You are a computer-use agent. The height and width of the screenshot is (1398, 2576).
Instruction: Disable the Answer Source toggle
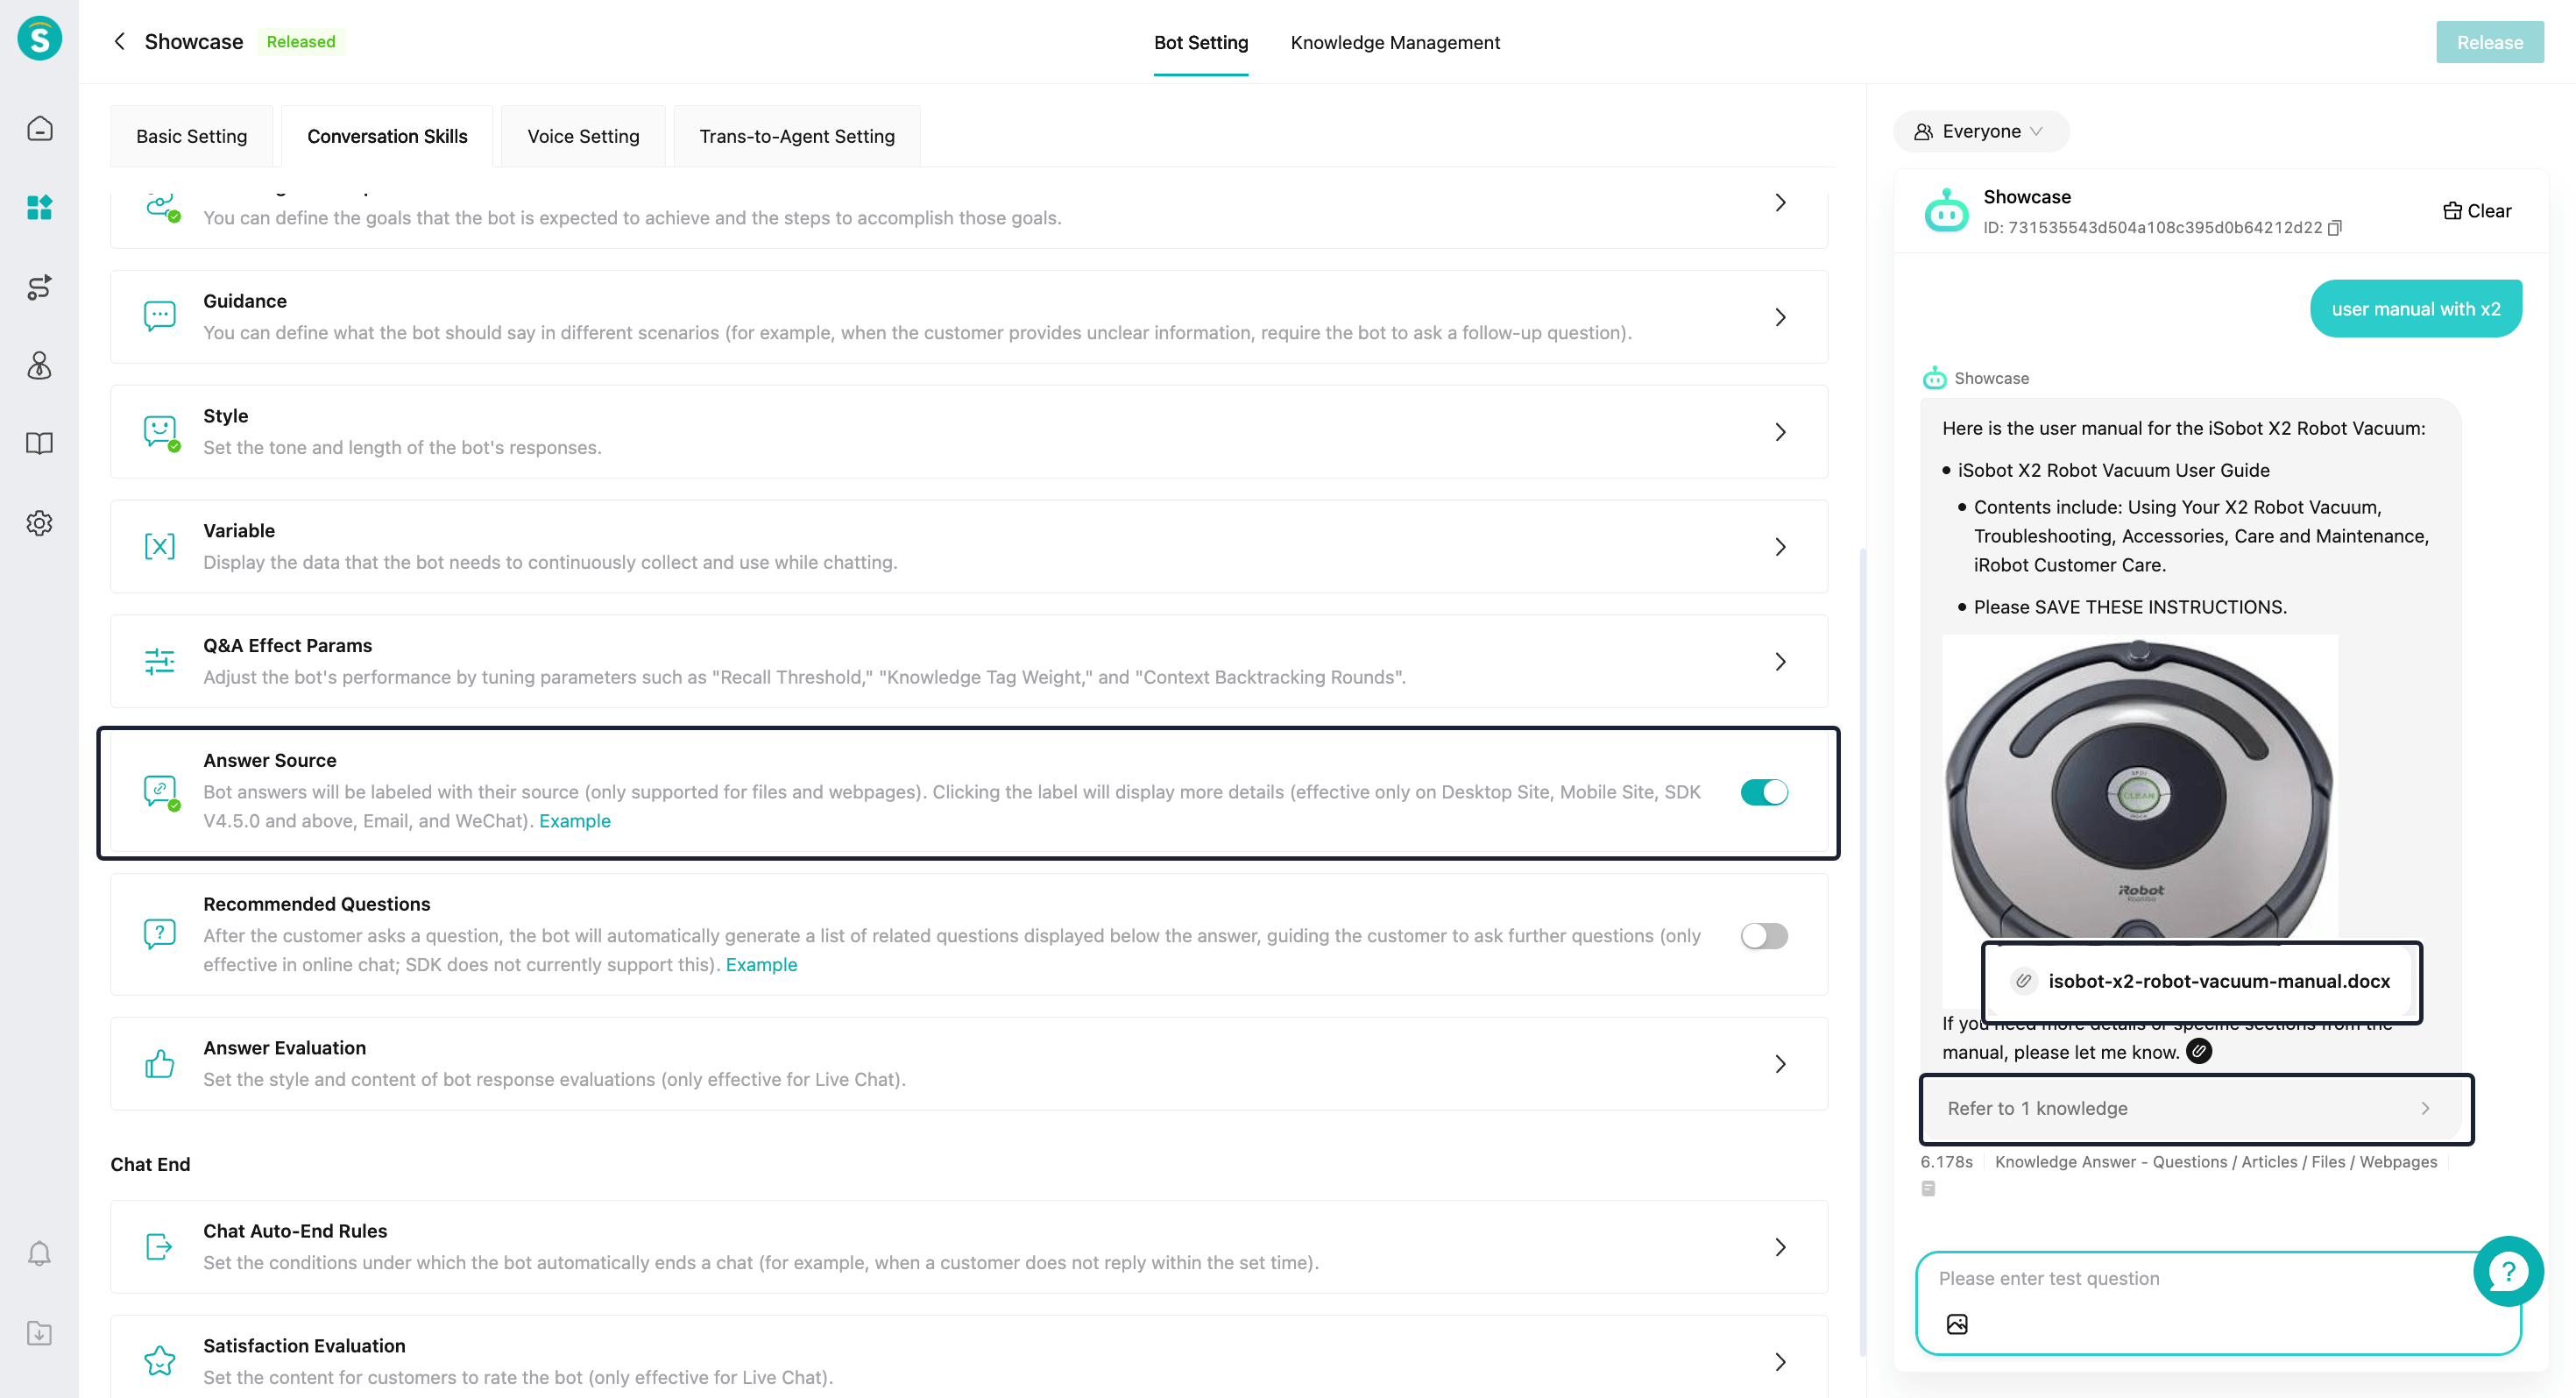(x=1763, y=792)
